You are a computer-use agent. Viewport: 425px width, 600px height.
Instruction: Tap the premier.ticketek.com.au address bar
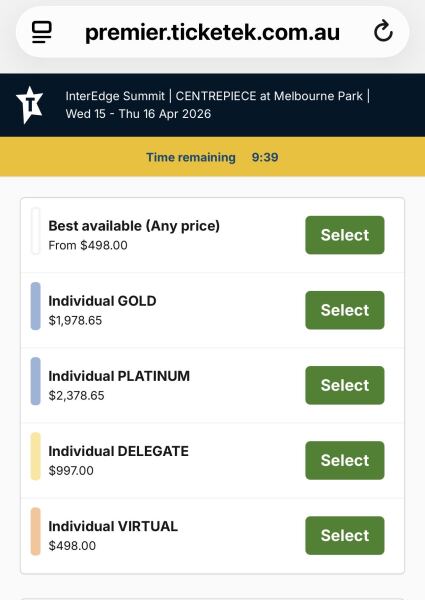[212, 32]
